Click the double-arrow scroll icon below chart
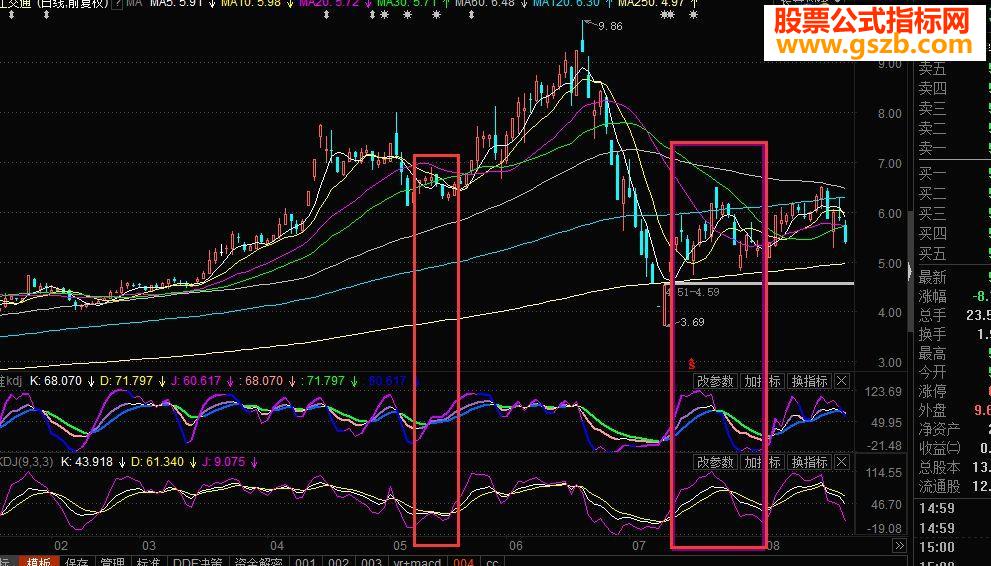The image size is (991, 566). tap(899, 546)
